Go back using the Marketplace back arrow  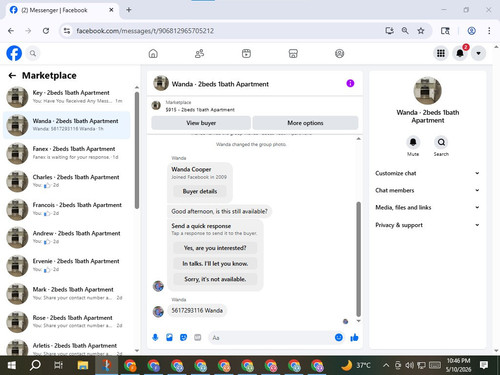[12, 76]
